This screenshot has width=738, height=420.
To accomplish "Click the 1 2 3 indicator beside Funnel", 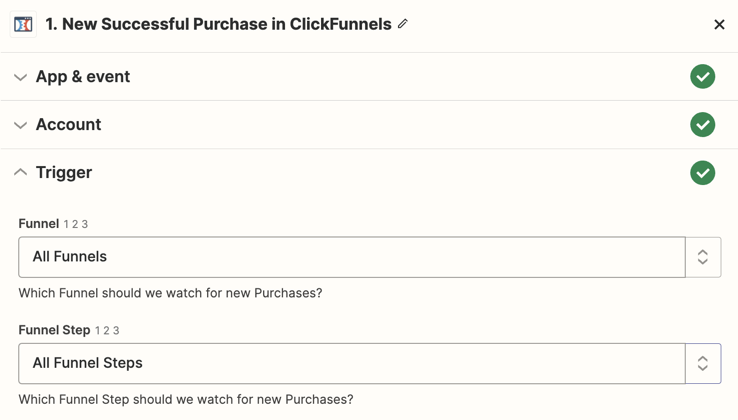I will coord(76,224).
